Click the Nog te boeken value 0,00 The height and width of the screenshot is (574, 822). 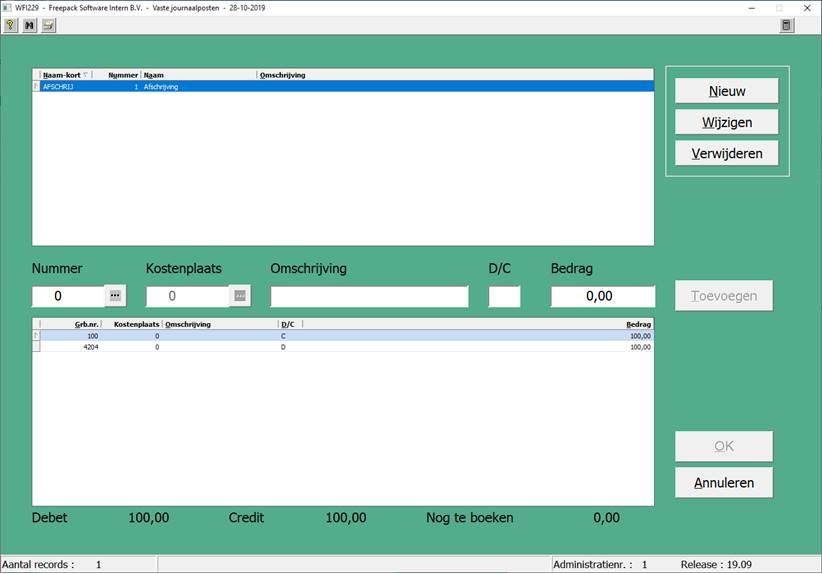tap(607, 518)
